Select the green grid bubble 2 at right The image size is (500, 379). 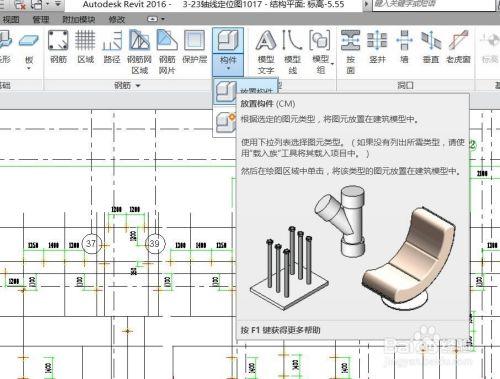click(x=473, y=145)
